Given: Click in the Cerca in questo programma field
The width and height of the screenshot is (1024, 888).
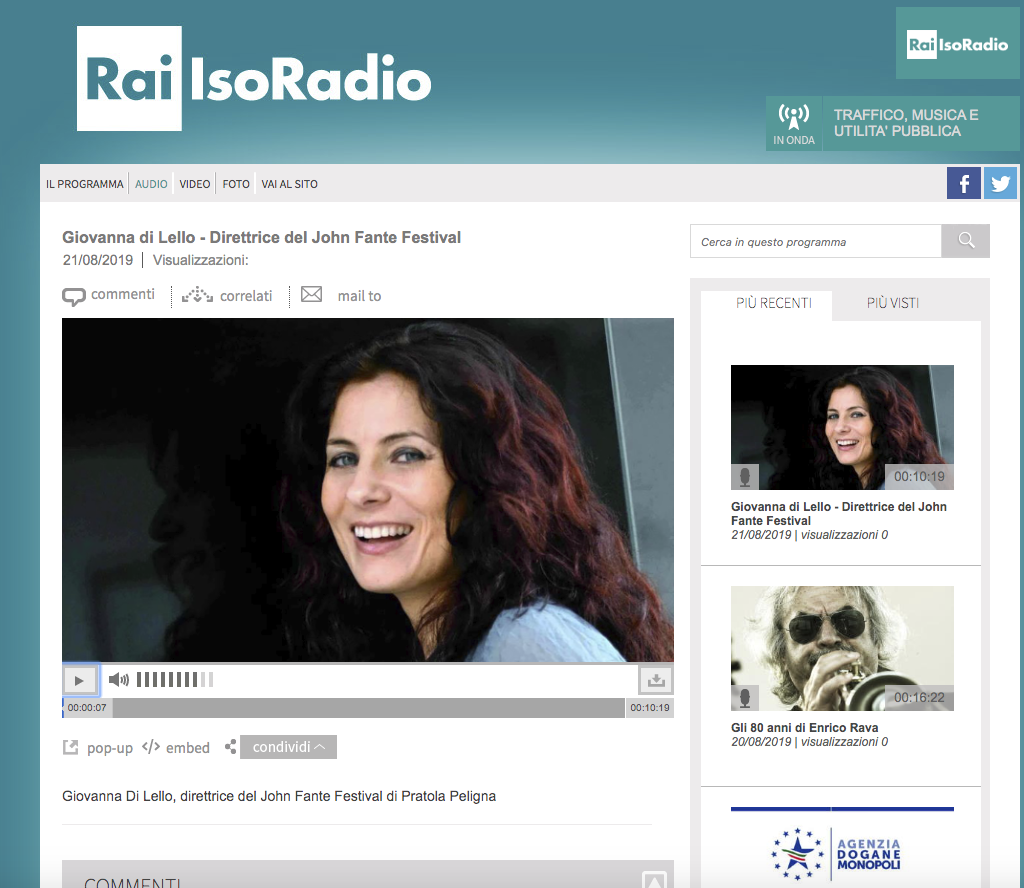Looking at the screenshot, I should [816, 242].
